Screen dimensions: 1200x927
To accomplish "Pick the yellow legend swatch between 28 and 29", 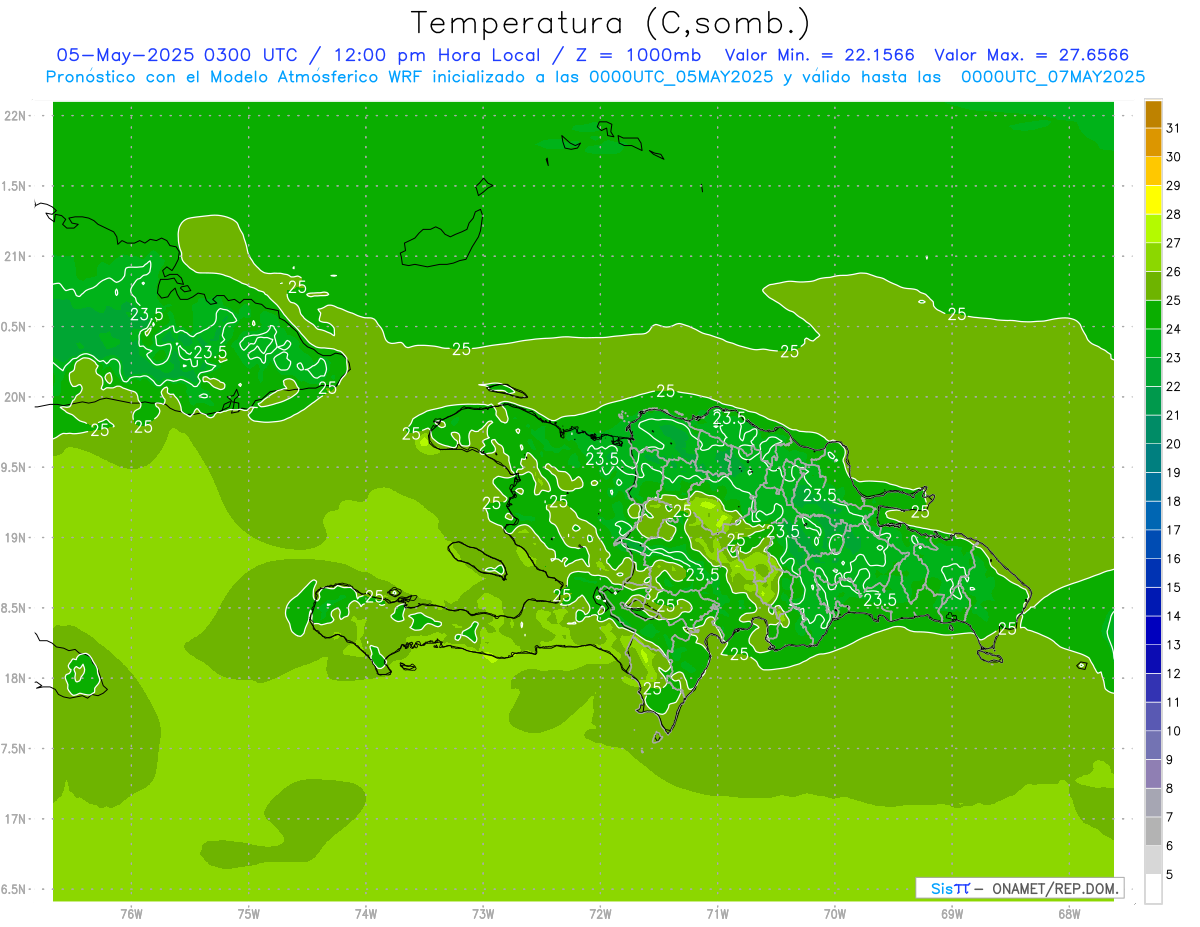I will [1153, 200].
